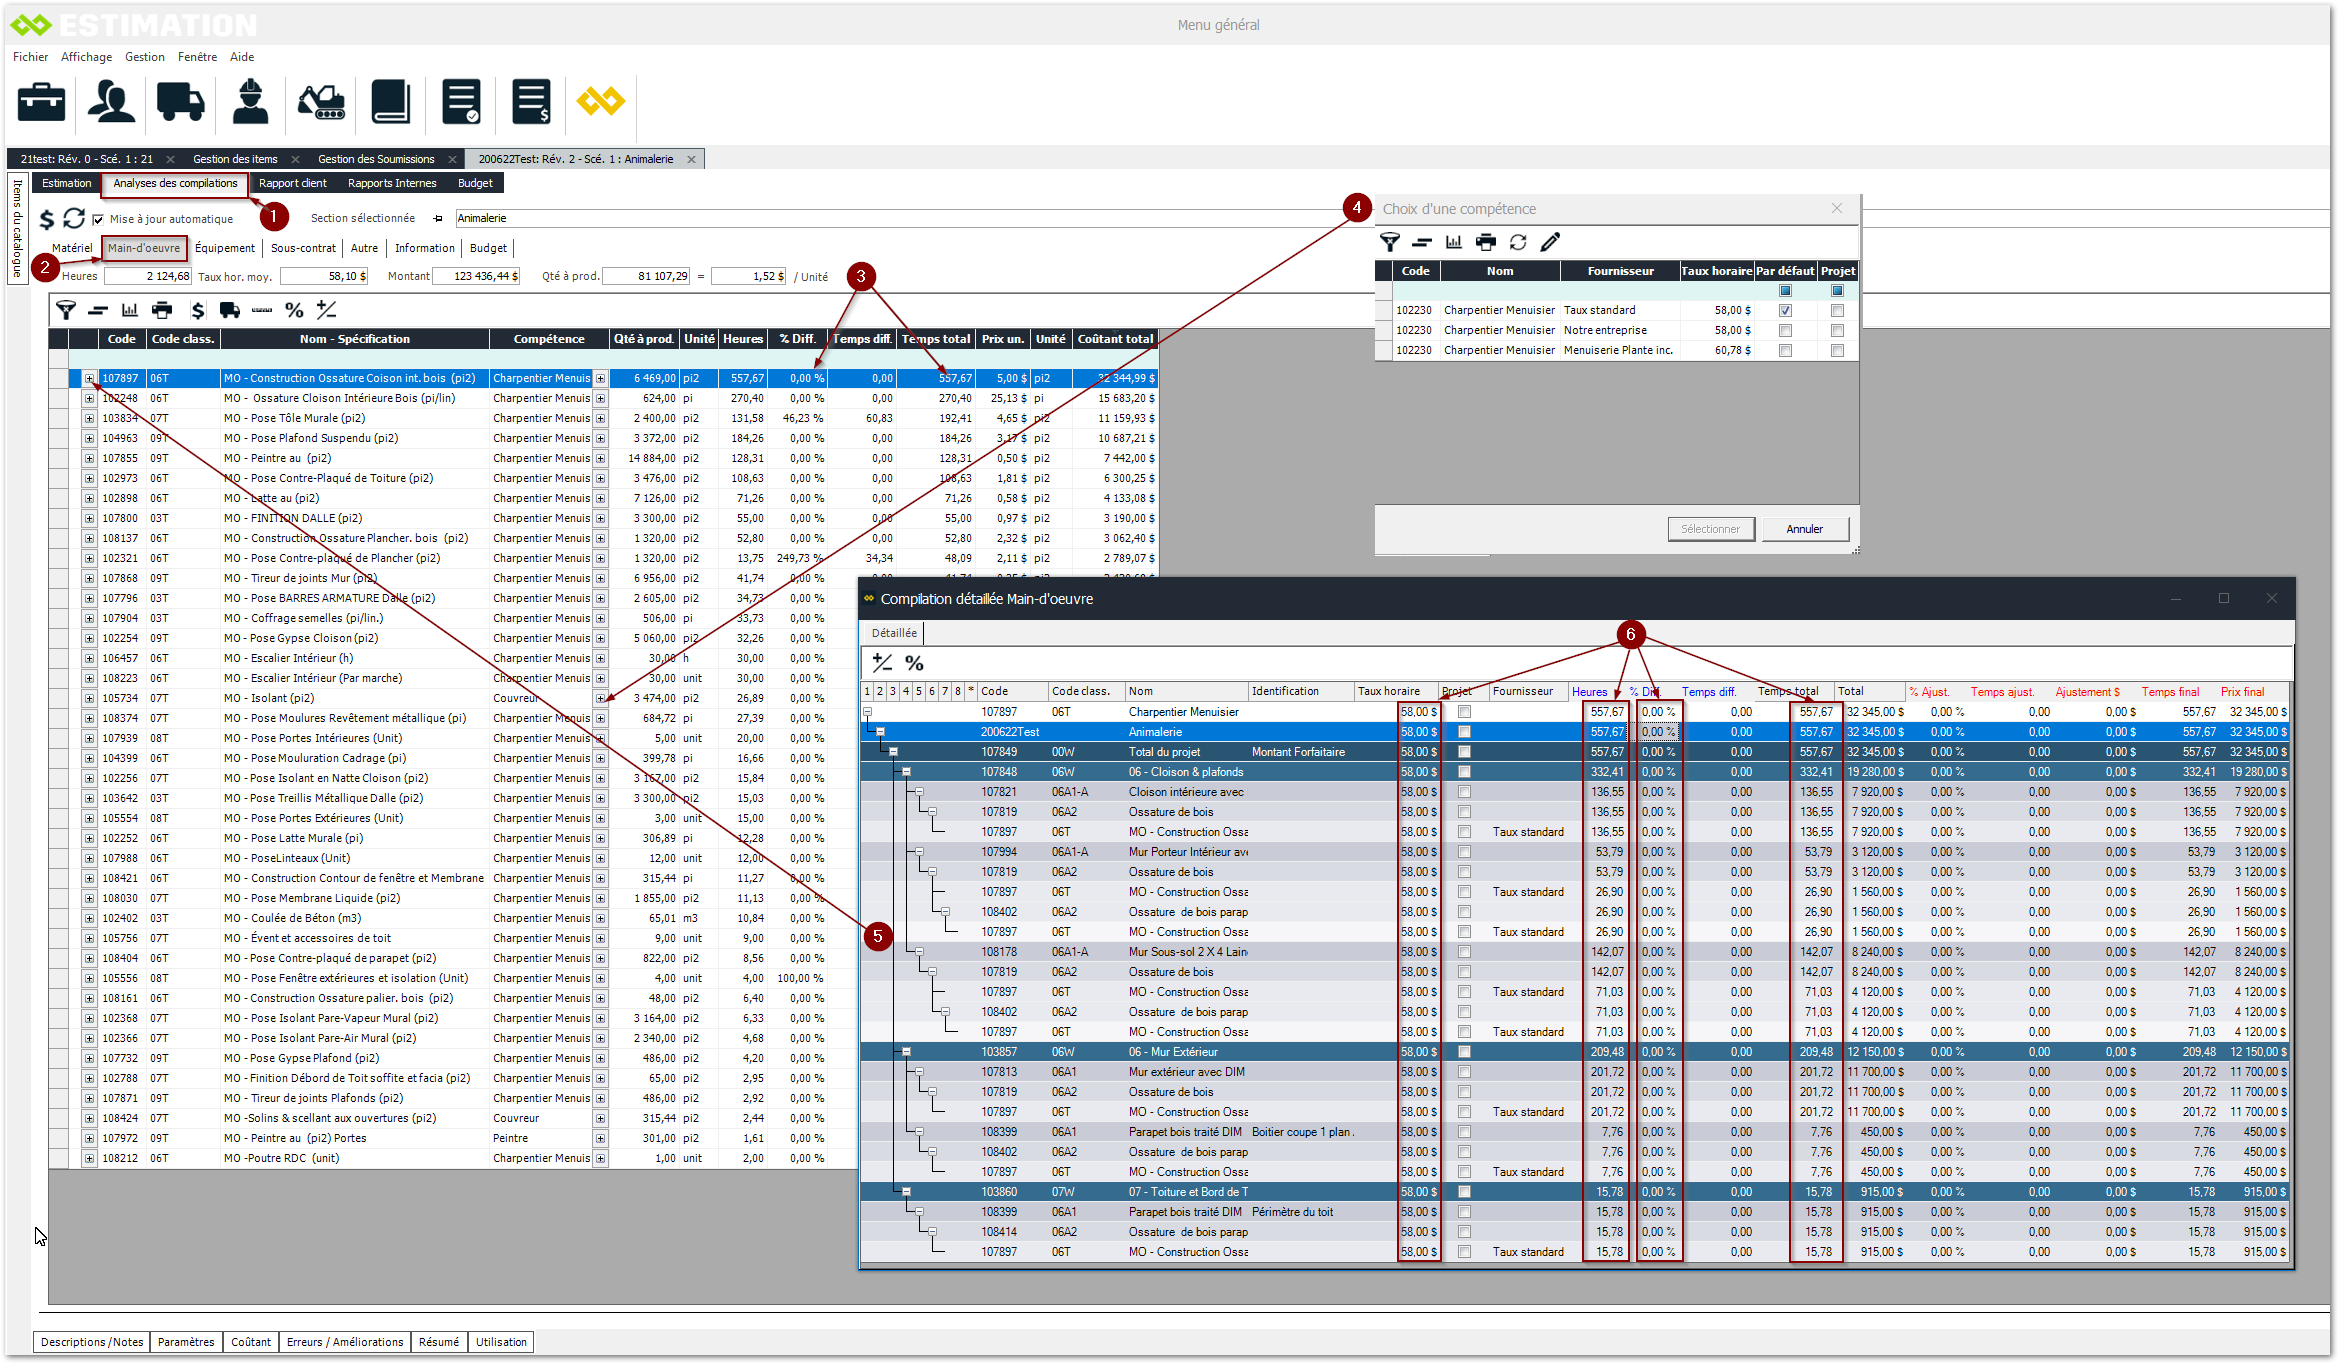The width and height of the screenshot is (2339, 1364).
Task: Open the Gestion menu
Action: [144, 57]
